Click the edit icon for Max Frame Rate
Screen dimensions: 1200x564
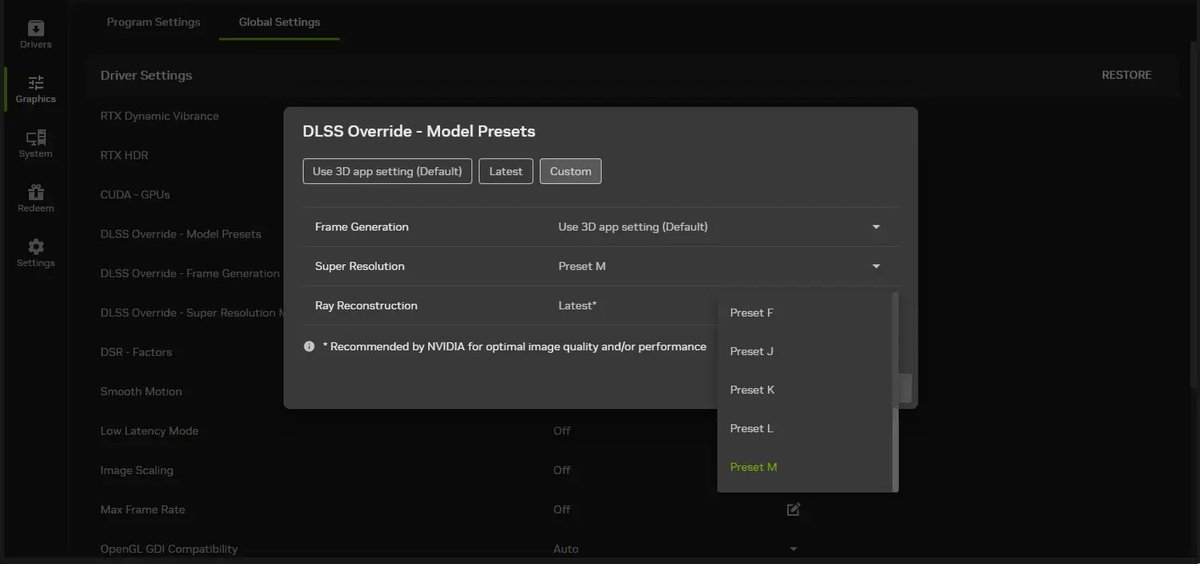793,510
